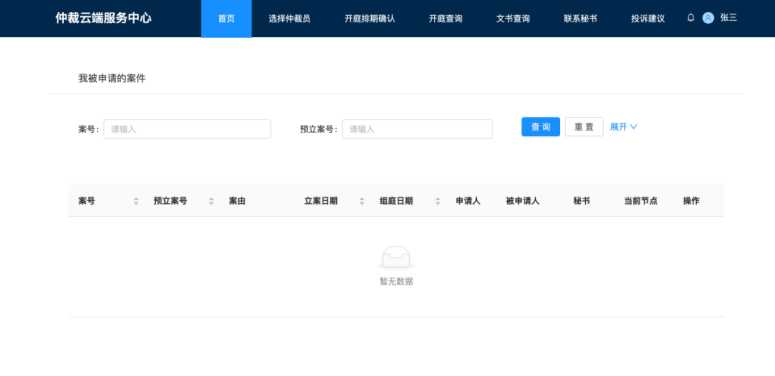Sort by 案号 column arrows

coord(136,201)
